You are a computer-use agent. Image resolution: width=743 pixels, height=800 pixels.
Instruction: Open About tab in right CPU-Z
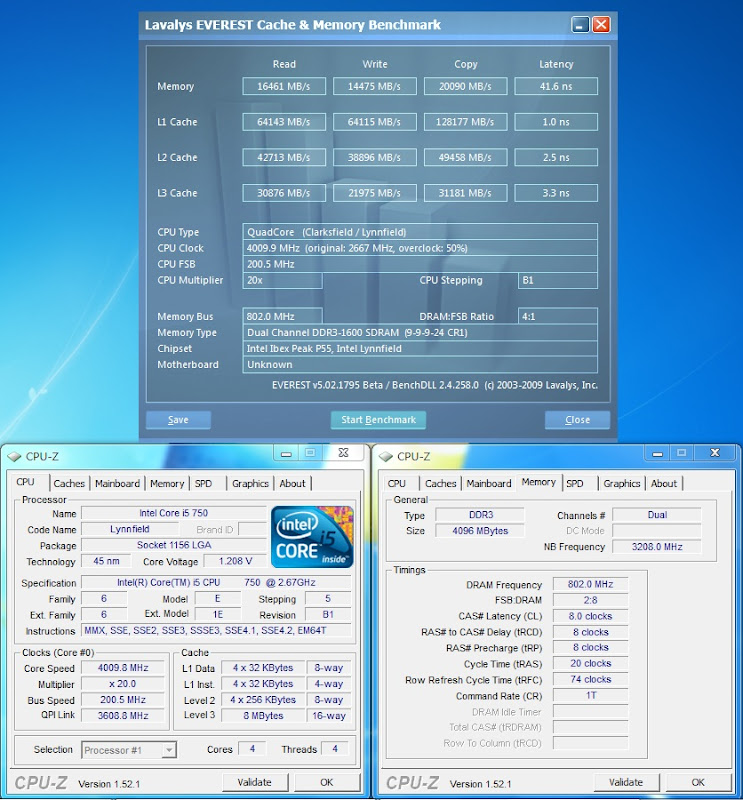664,484
